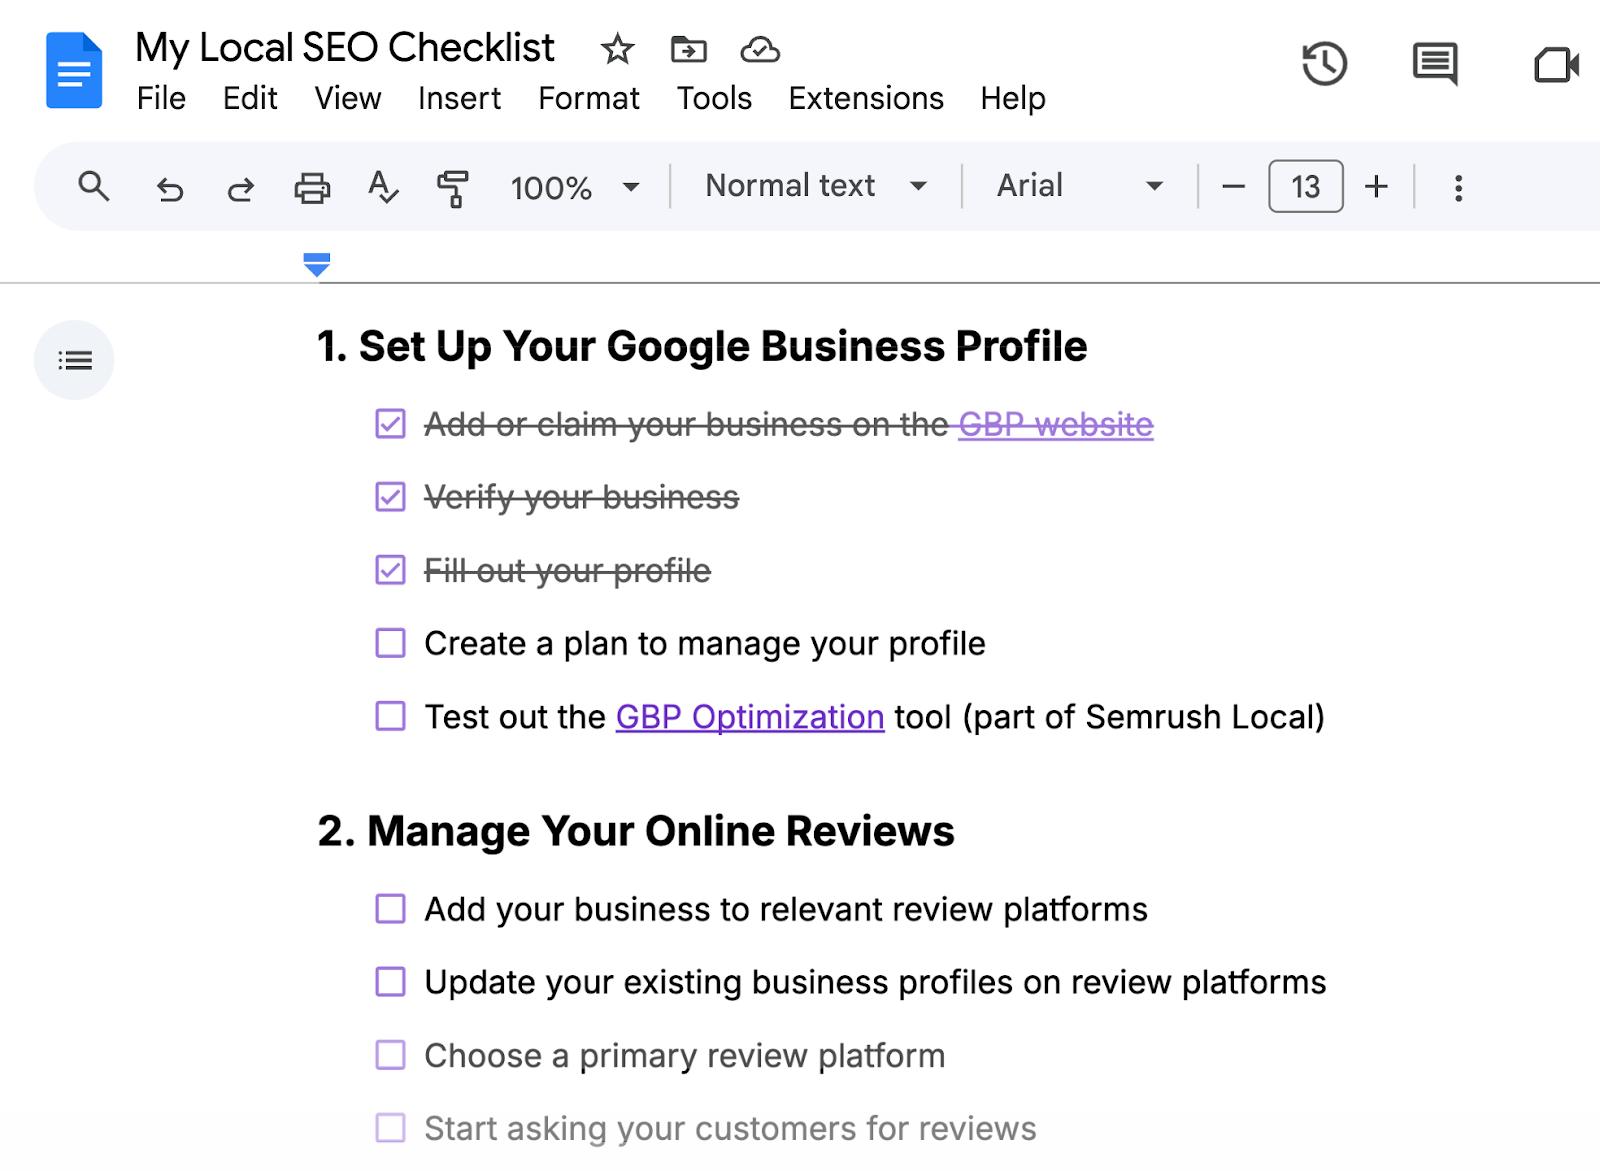The height and width of the screenshot is (1171, 1600).
Task: Increase font size with the plus stepper
Action: 1377,186
